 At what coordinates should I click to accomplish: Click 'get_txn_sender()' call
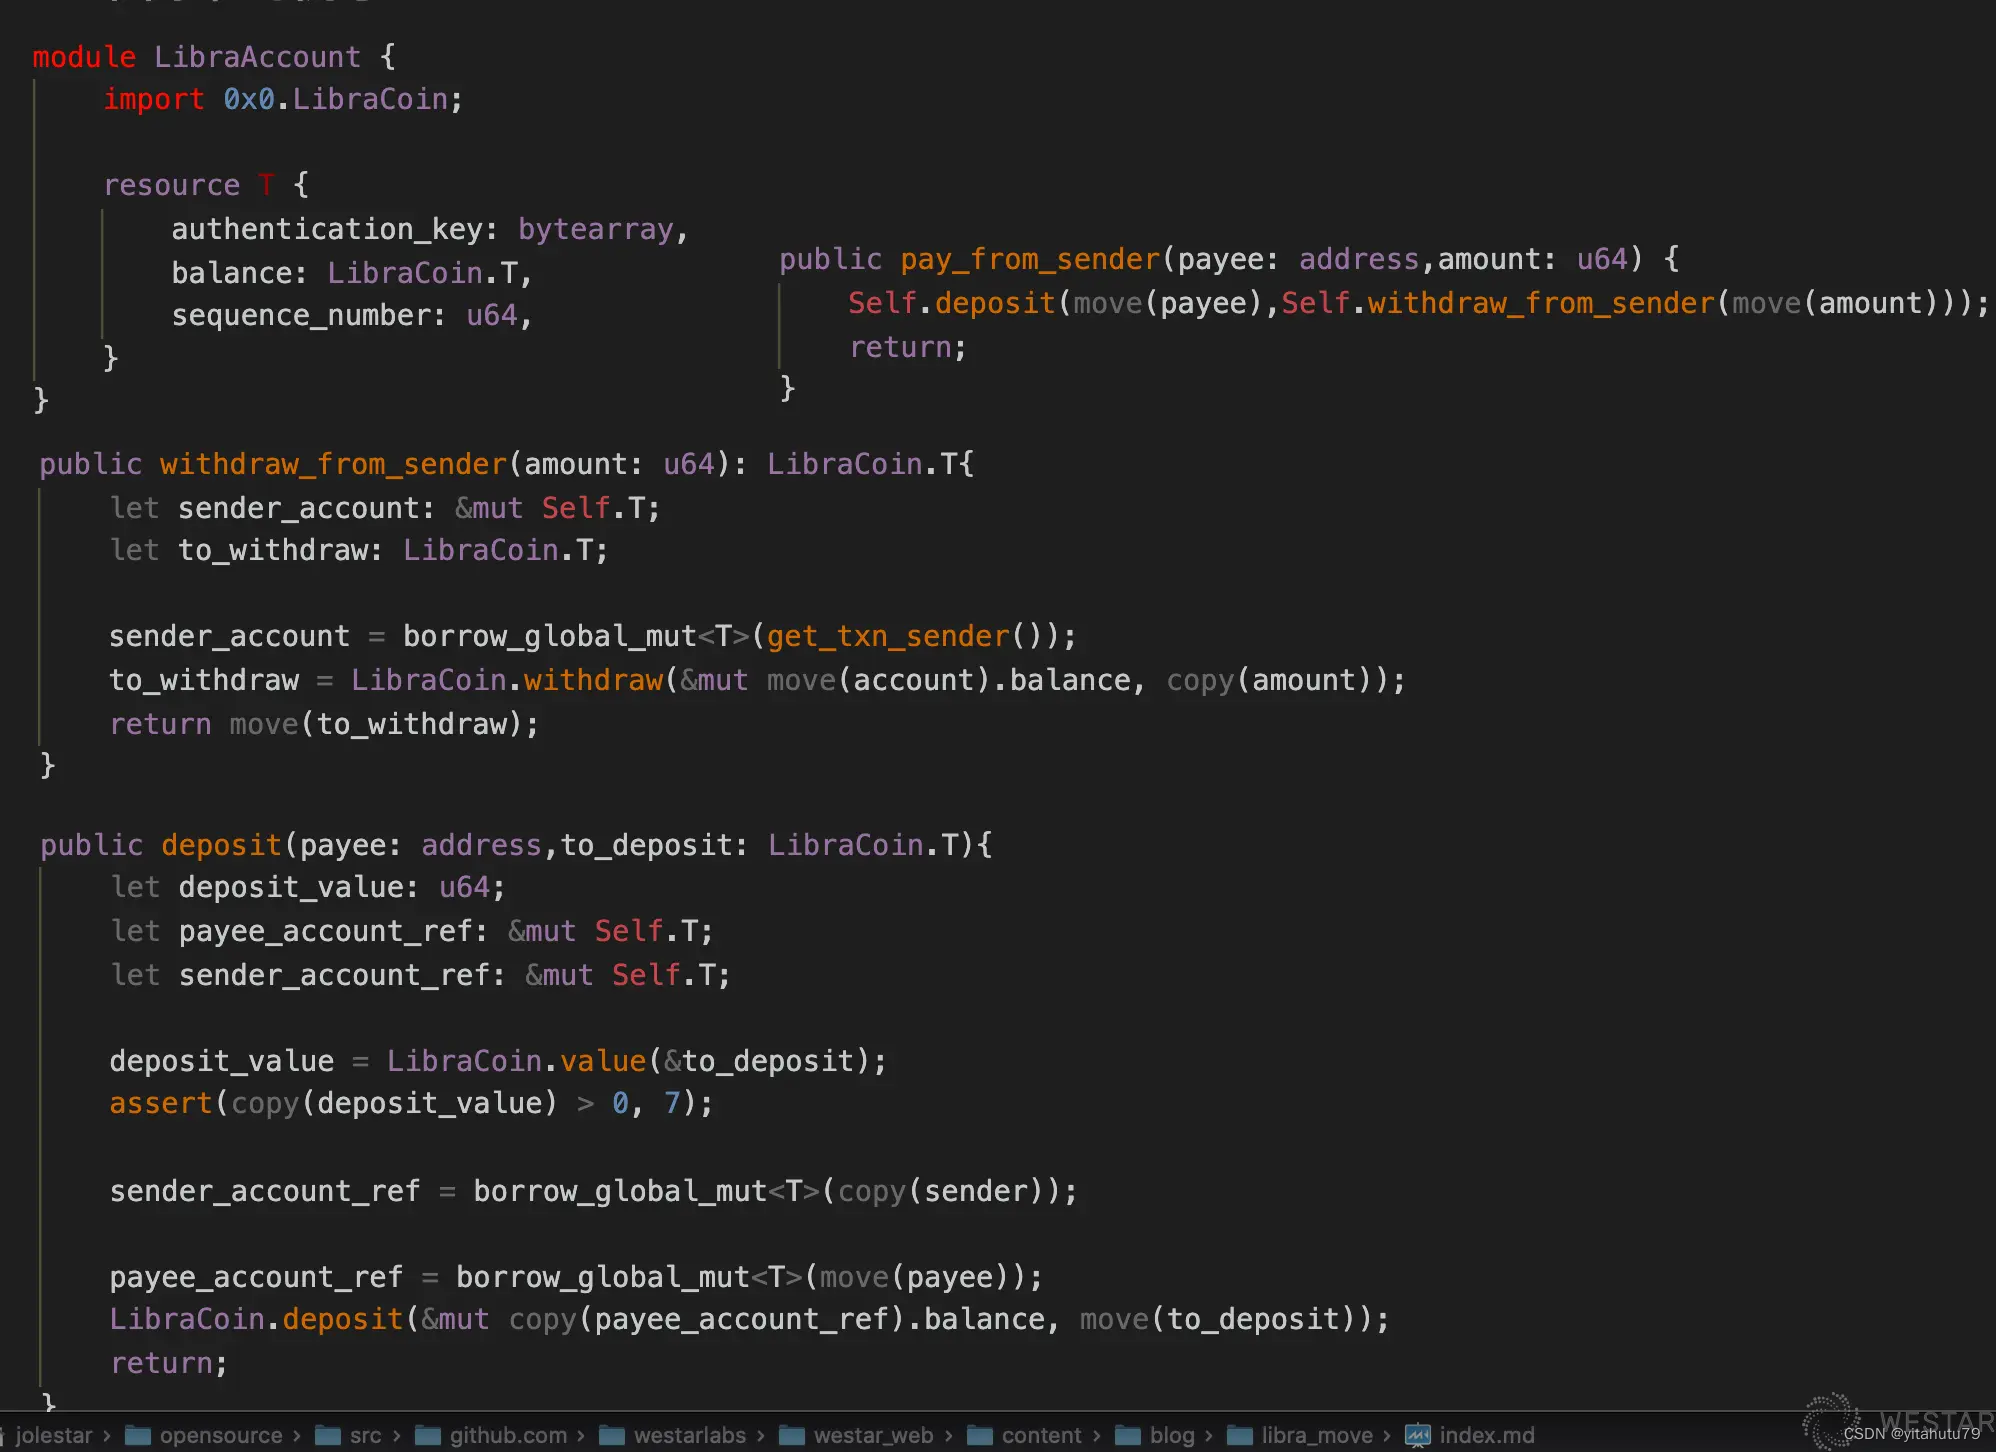(906, 636)
